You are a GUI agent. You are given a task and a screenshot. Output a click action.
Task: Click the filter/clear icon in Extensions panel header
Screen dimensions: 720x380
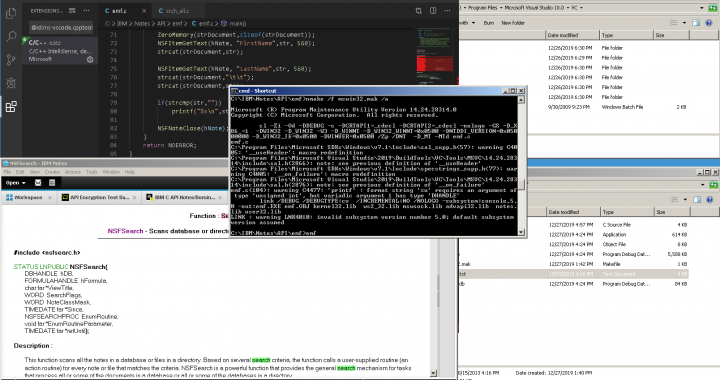(72, 11)
